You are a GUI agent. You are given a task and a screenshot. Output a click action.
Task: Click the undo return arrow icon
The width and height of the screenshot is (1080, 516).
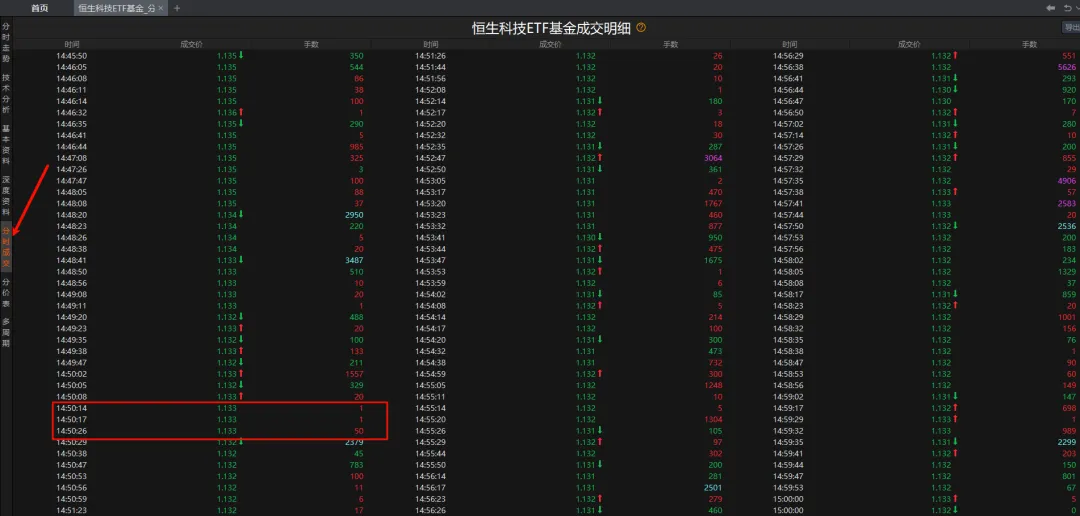(x=1066, y=8)
